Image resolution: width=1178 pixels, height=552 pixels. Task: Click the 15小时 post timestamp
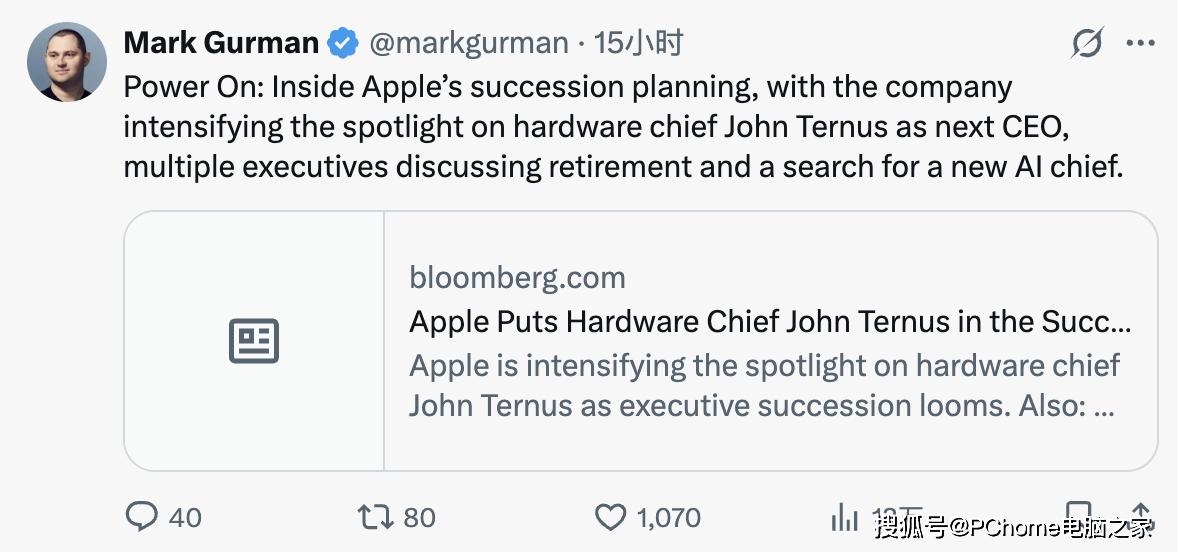coord(638,43)
